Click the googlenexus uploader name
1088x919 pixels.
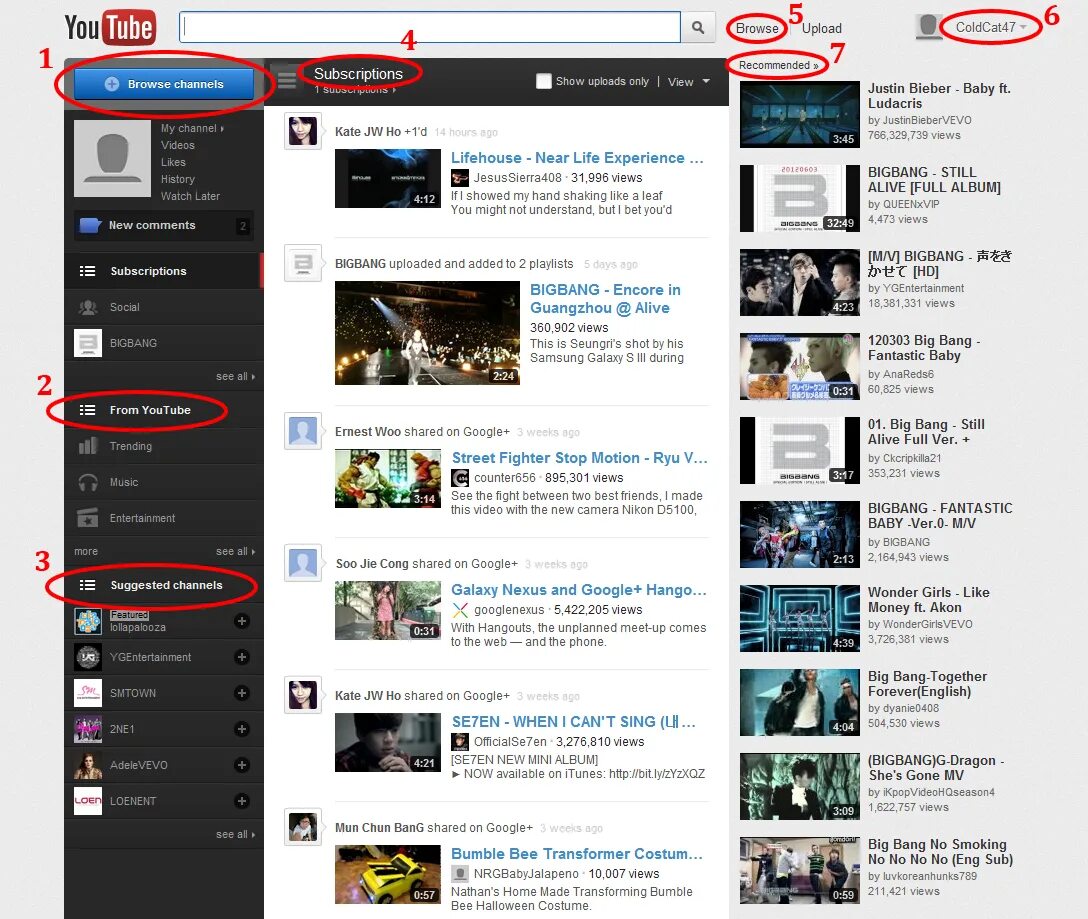(509, 609)
